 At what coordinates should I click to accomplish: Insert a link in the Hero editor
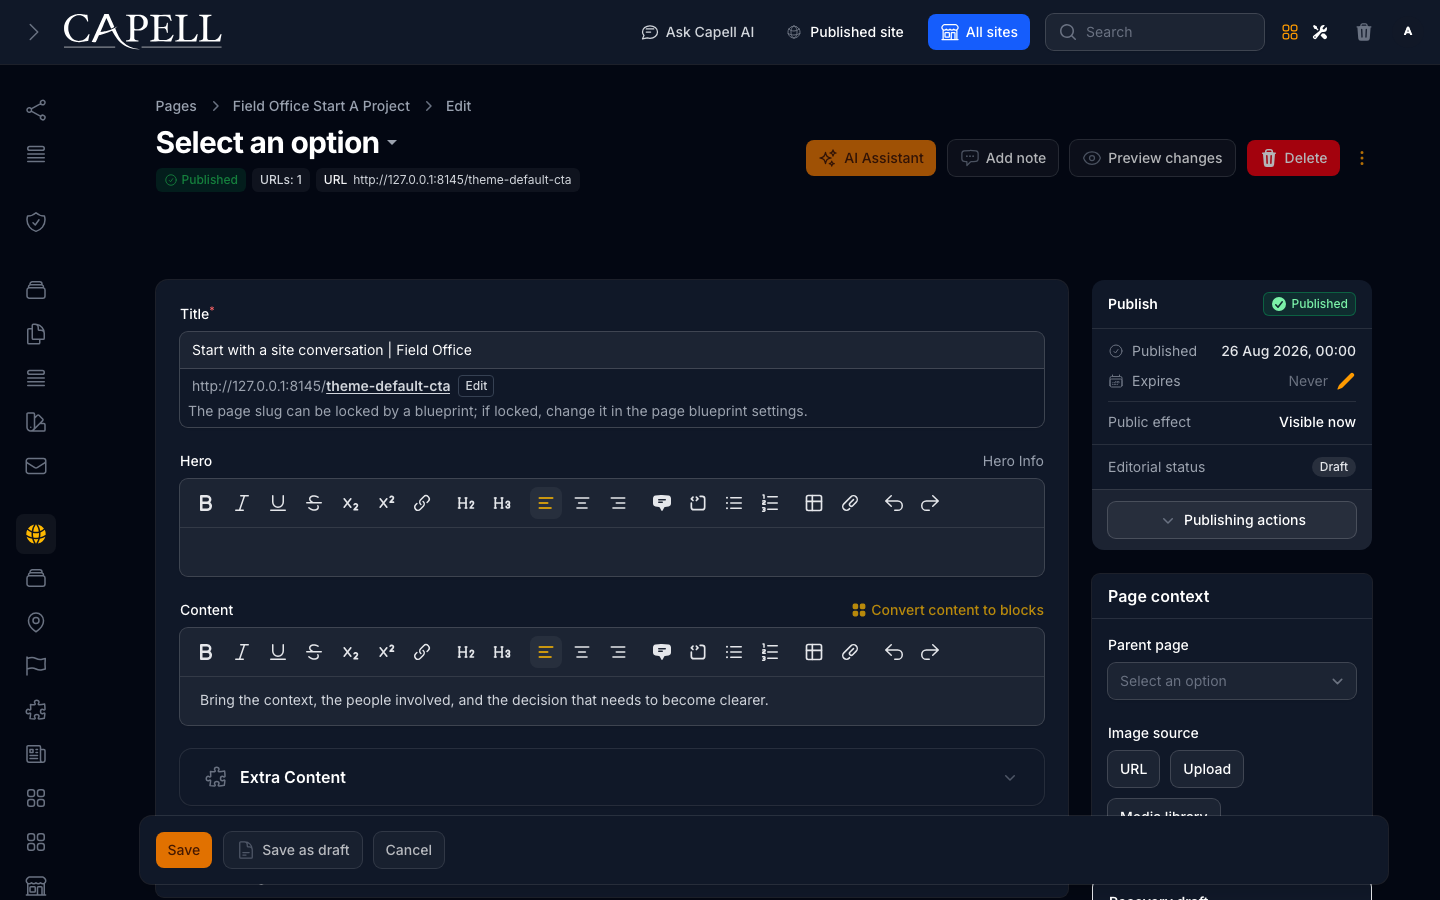tap(422, 503)
